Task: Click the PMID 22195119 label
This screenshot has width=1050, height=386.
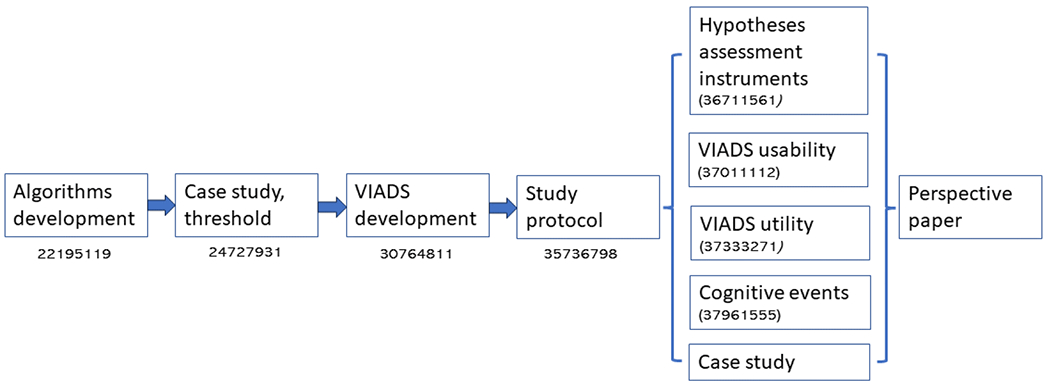Action: pyautogui.click(x=74, y=255)
